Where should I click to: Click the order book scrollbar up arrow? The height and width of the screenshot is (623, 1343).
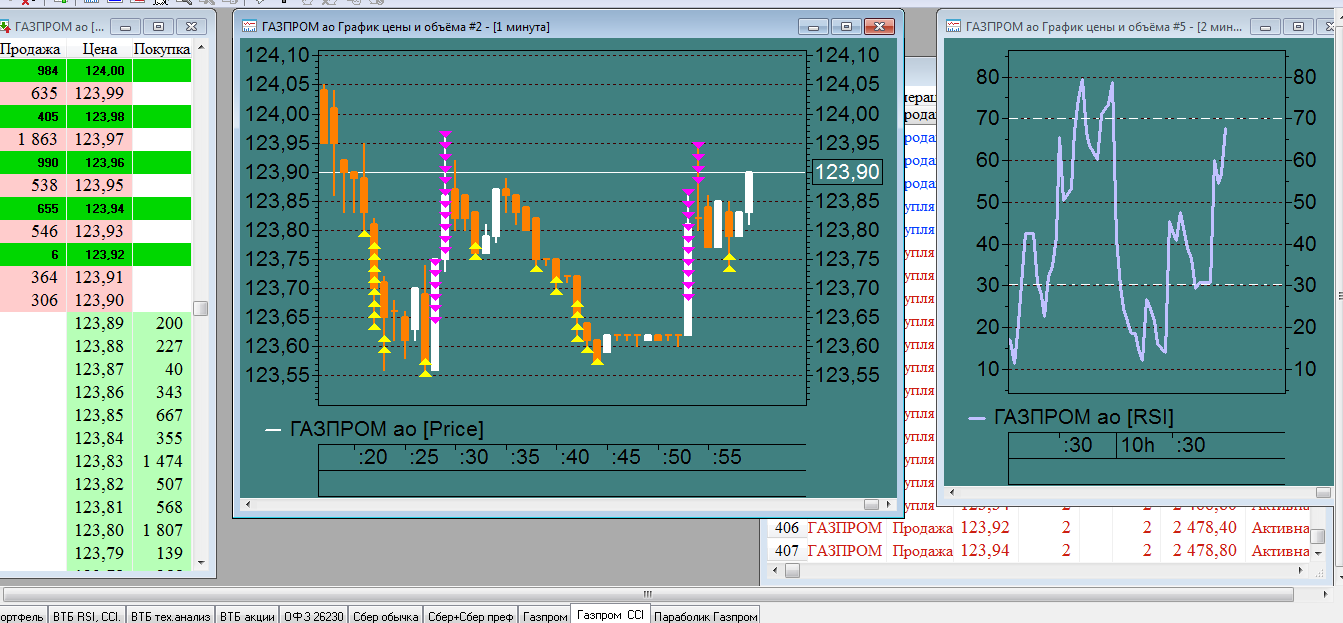(x=200, y=47)
